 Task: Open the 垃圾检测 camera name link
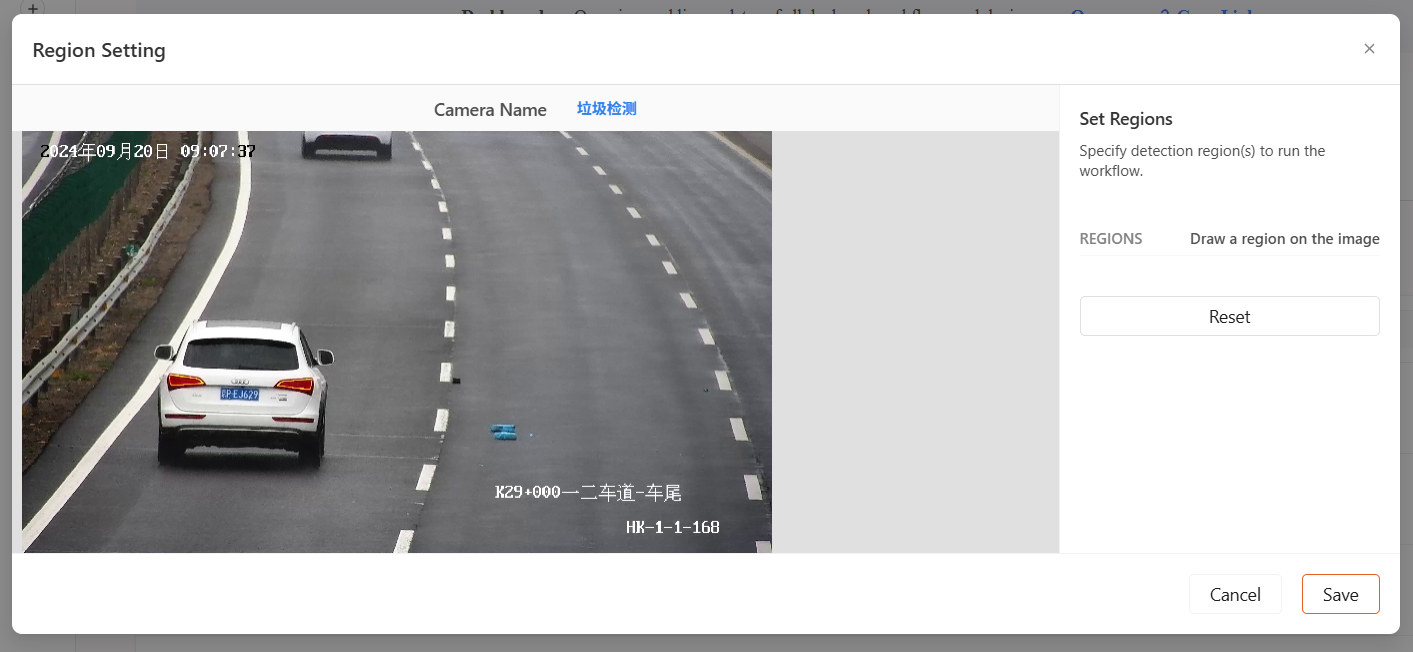pos(607,109)
